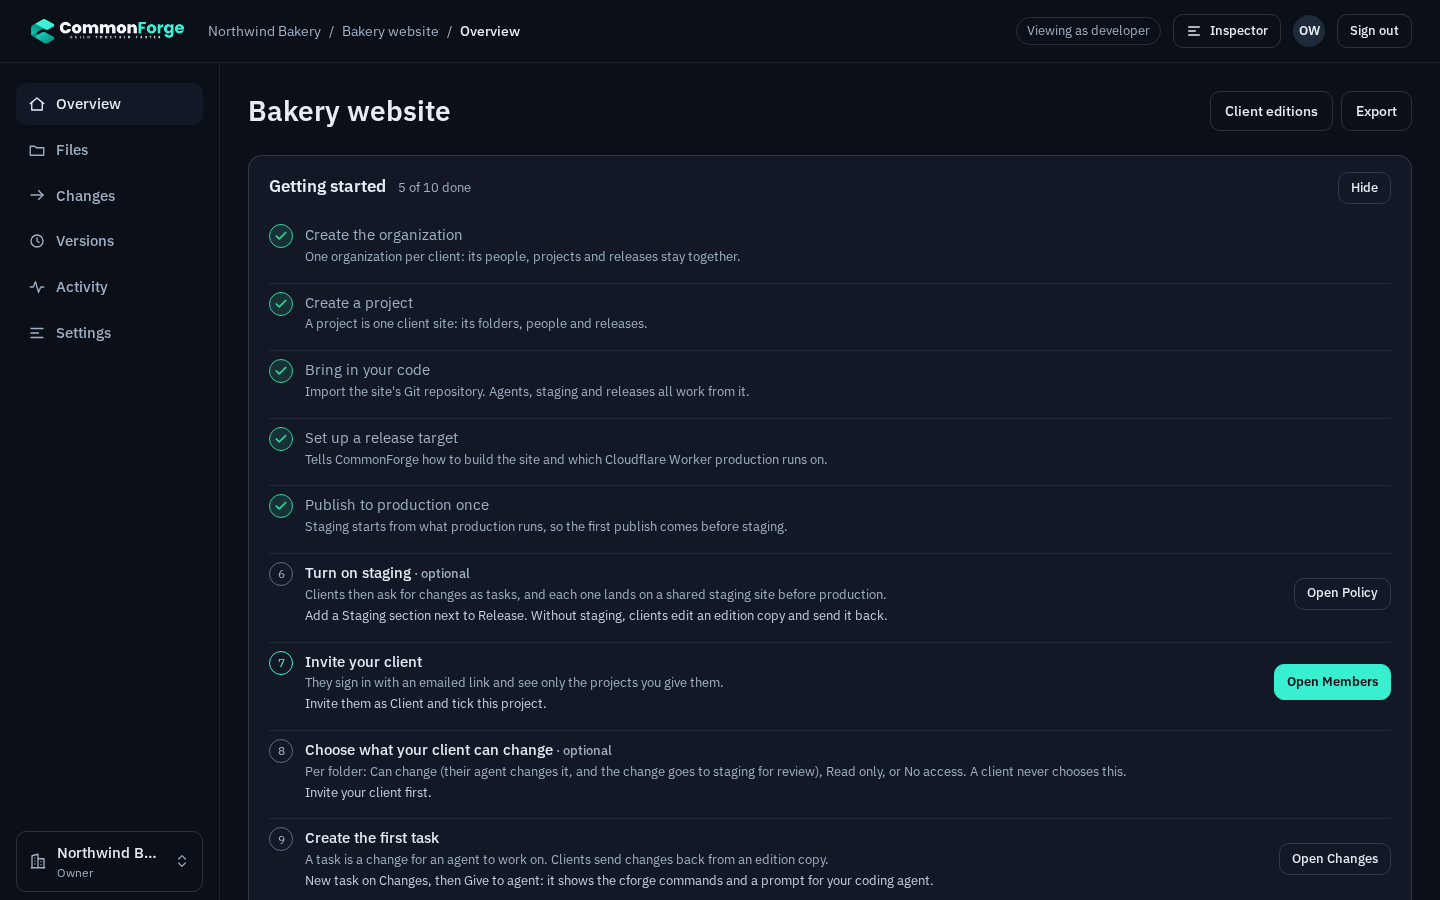Click the Changes arrow icon
Screen dimensions: 1440x900
[x=37, y=196]
